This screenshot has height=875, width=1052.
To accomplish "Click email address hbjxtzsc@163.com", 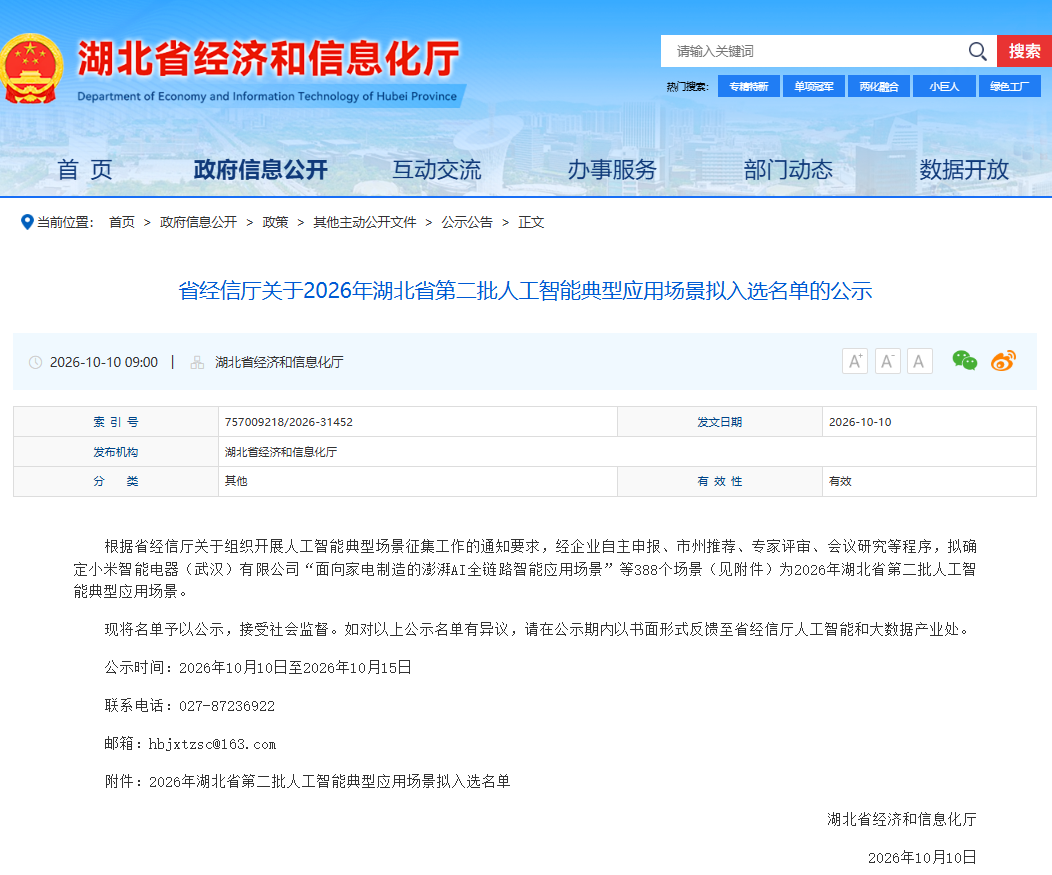I will click(x=212, y=744).
